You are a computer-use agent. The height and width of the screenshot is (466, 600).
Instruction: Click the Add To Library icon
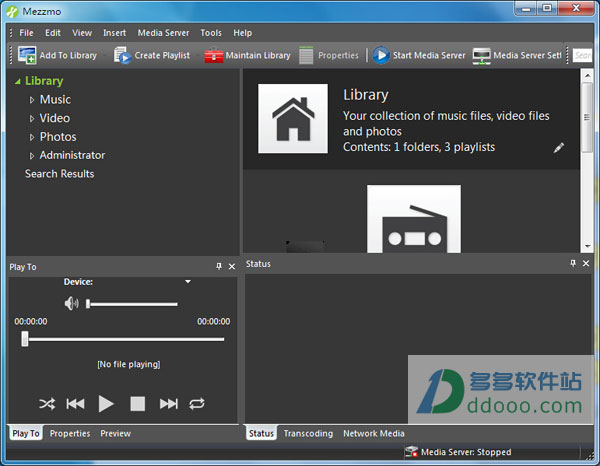(27, 55)
